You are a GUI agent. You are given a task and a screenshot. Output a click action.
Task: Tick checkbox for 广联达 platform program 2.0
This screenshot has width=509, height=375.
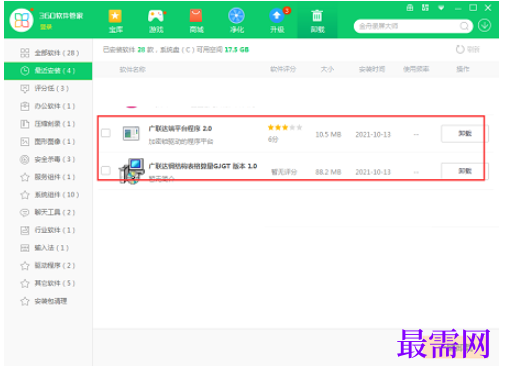click(106, 133)
